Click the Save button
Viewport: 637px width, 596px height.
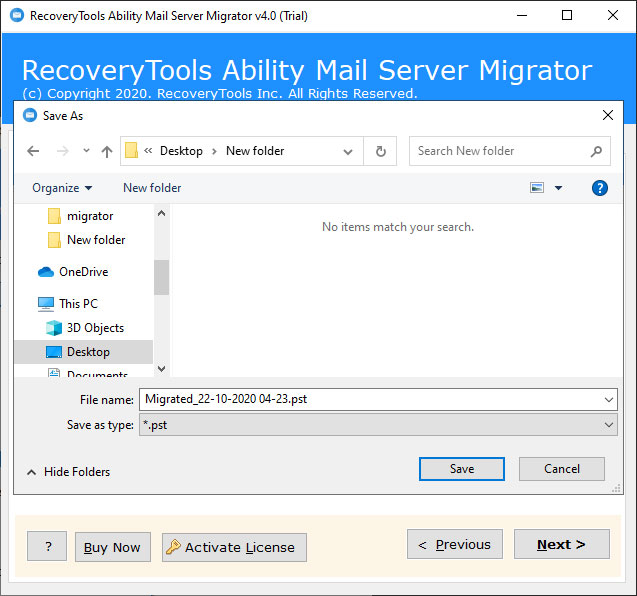462,469
